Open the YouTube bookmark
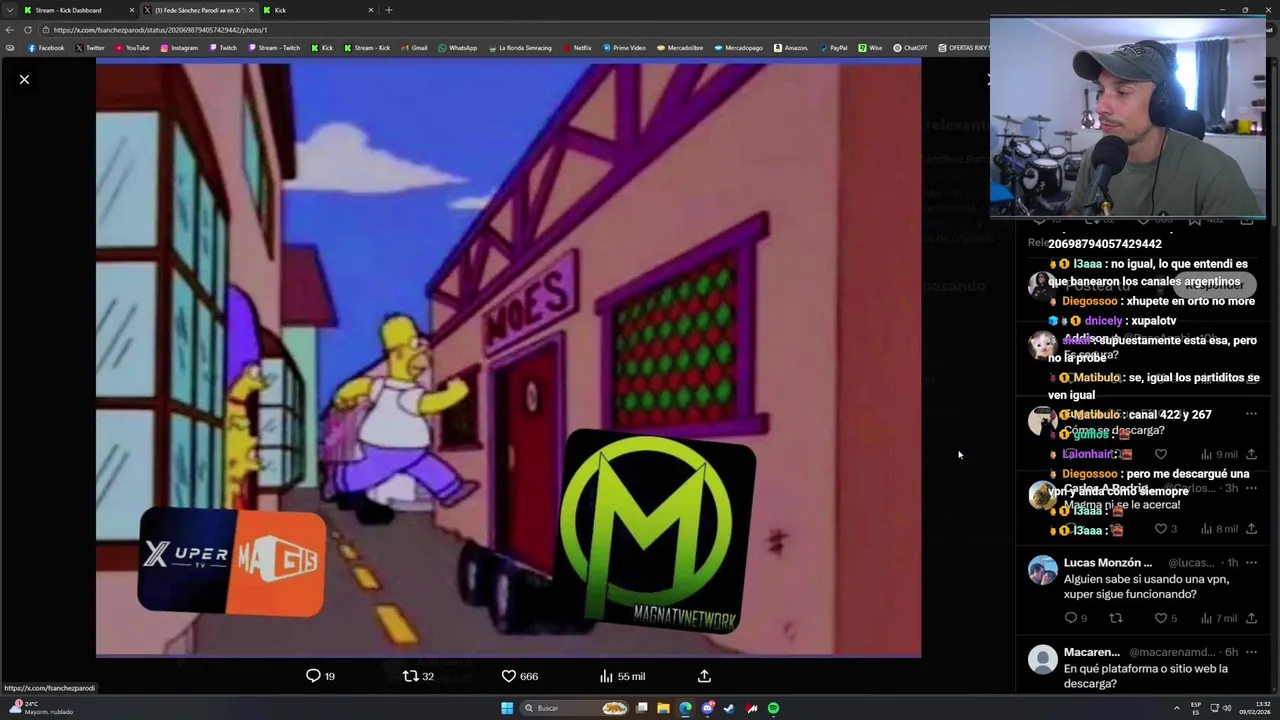The image size is (1280, 720). [133, 48]
